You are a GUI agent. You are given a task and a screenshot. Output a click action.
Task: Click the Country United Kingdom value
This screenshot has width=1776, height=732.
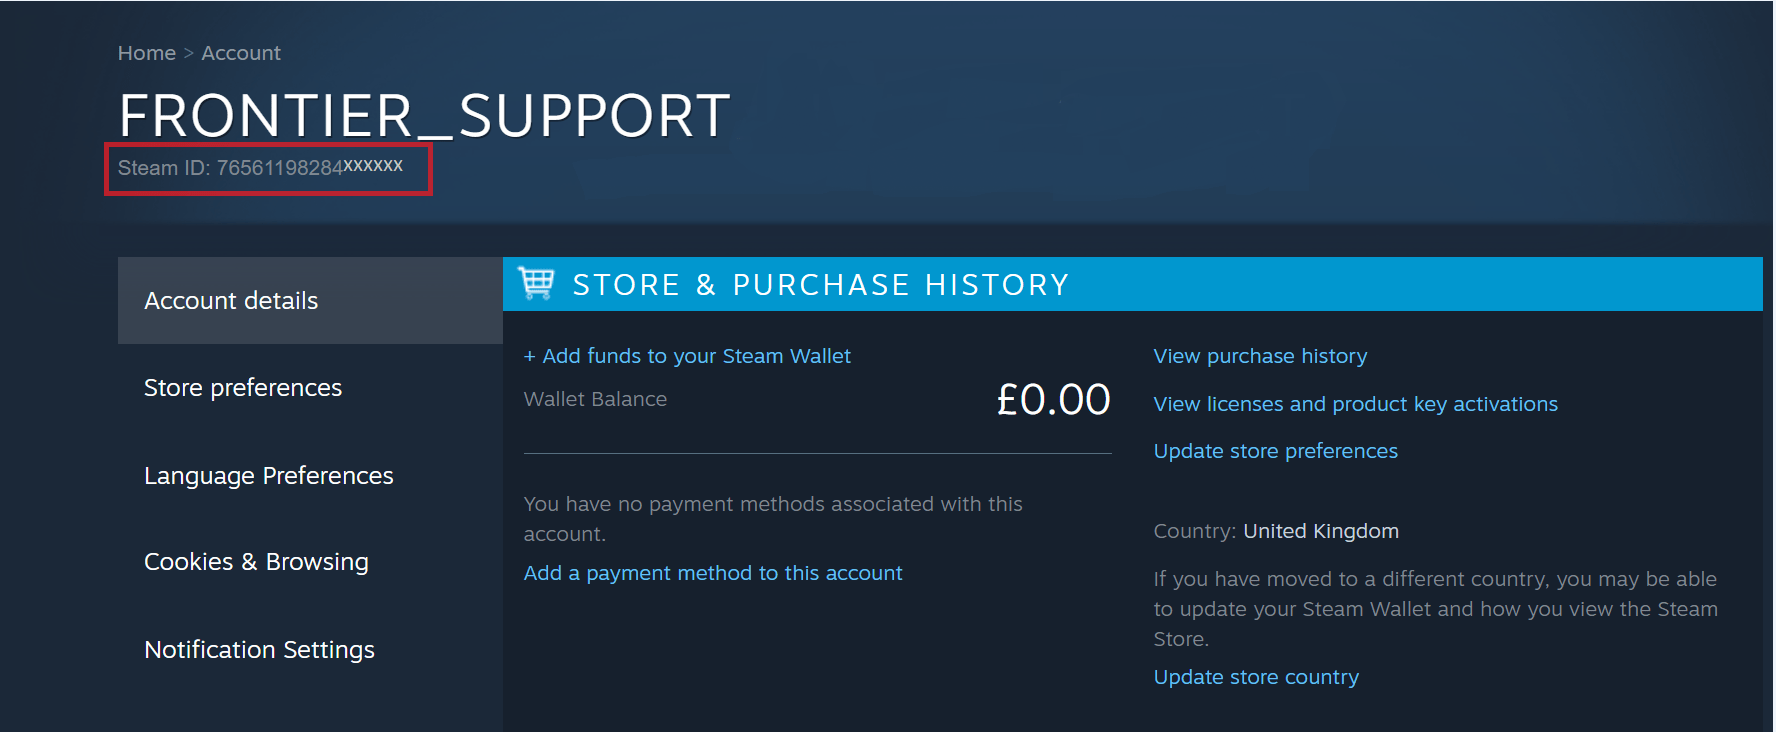pyautogui.click(x=1321, y=530)
